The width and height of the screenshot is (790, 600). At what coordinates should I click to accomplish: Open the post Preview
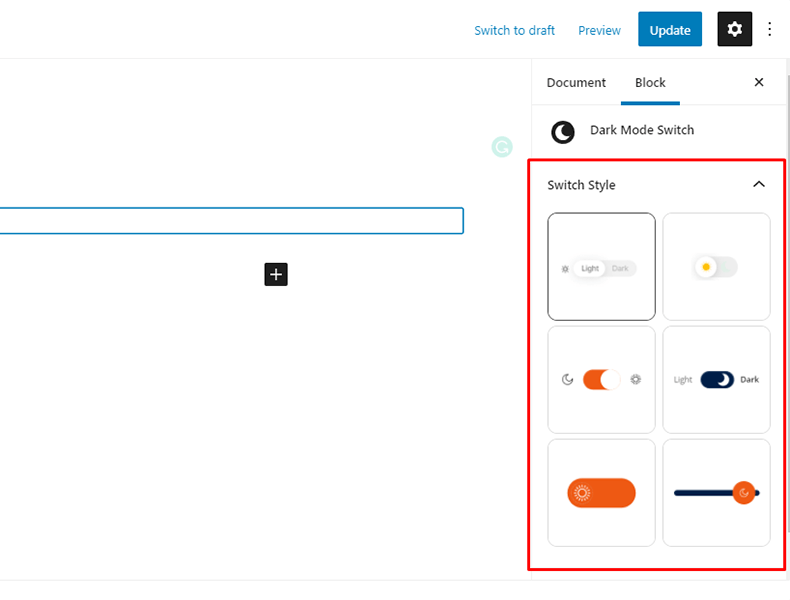pos(599,30)
